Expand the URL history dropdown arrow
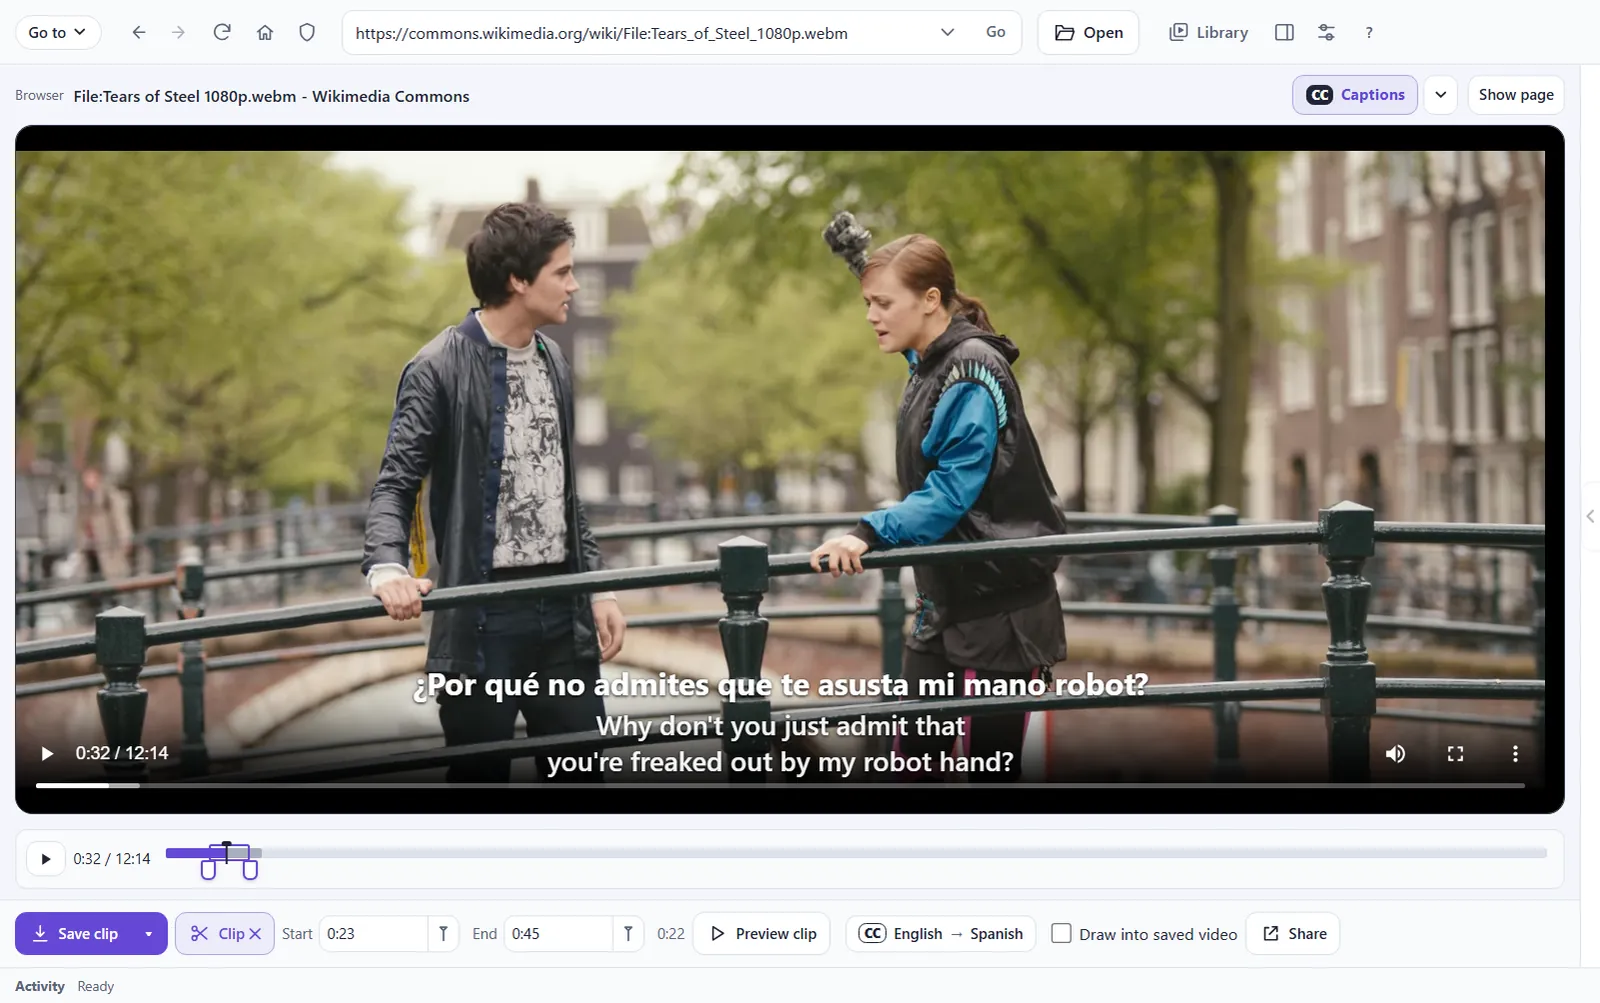This screenshot has width=1600, height=1003. pos(947,33)
